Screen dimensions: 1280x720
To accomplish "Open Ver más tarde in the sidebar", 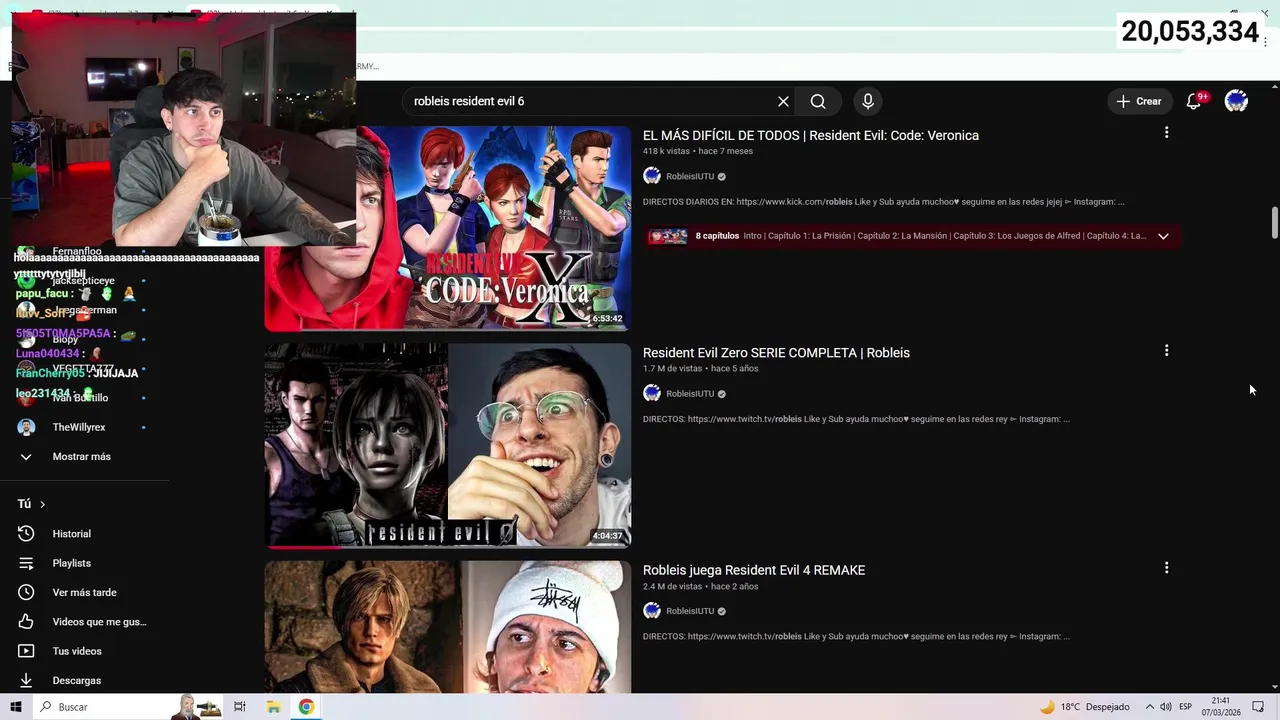I will click(85, 592).
